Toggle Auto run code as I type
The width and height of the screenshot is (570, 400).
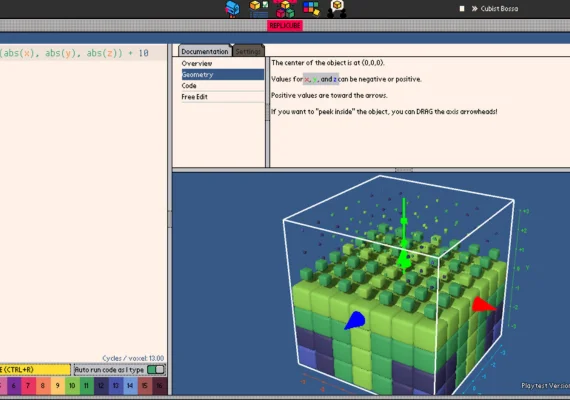click(156, 370)
